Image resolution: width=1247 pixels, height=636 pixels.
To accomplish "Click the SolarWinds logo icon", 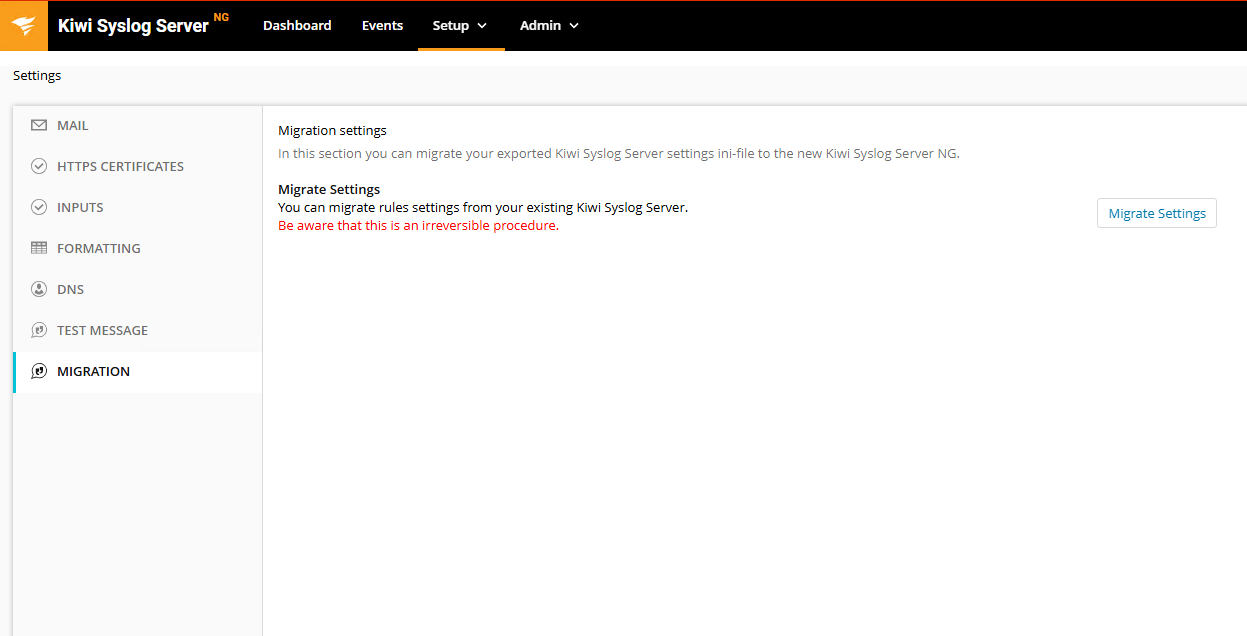I will [24, 25].
